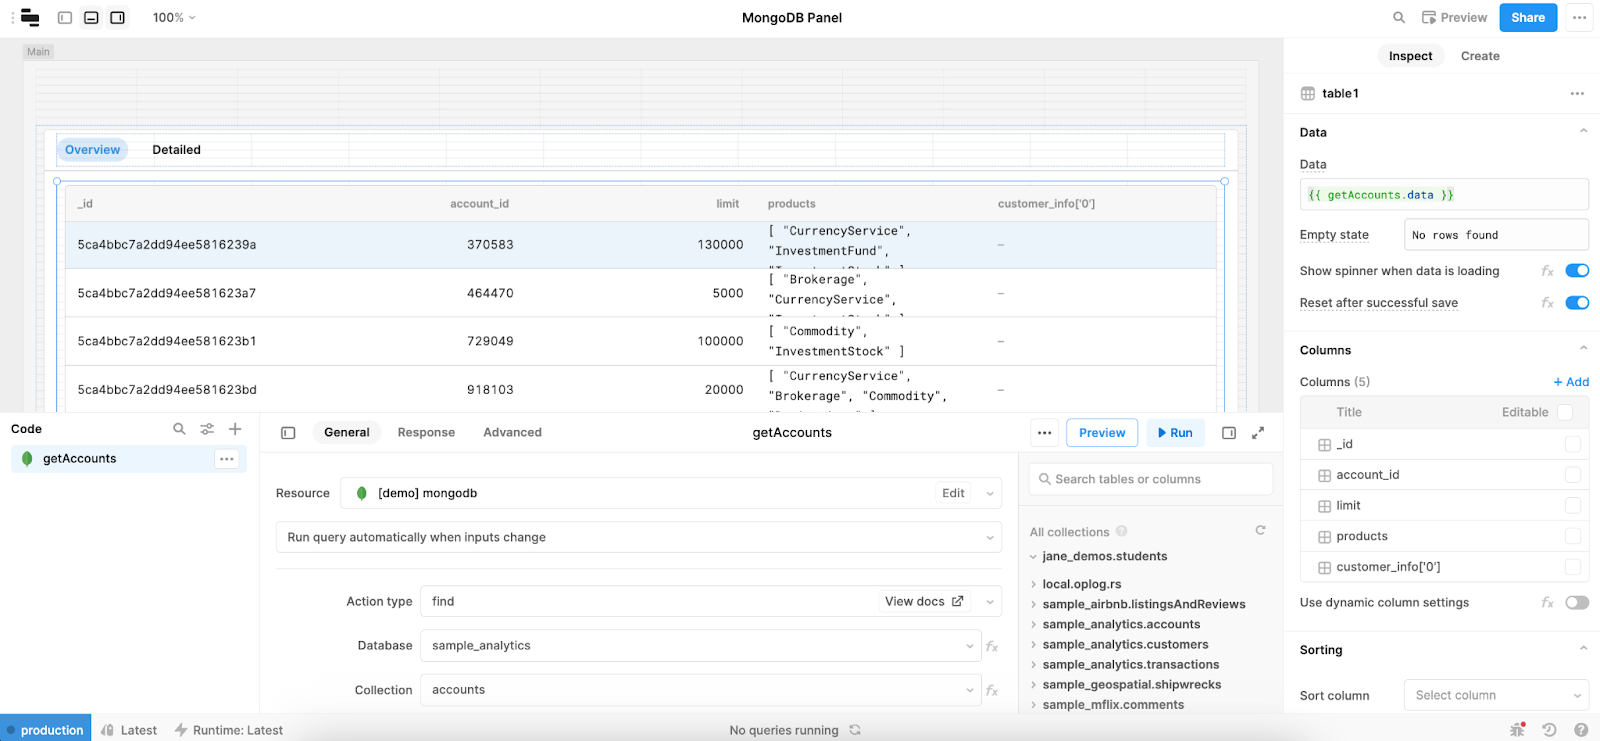Refresh the collections schema list
Viewport: 1600px width, 741px height.
1260,531
